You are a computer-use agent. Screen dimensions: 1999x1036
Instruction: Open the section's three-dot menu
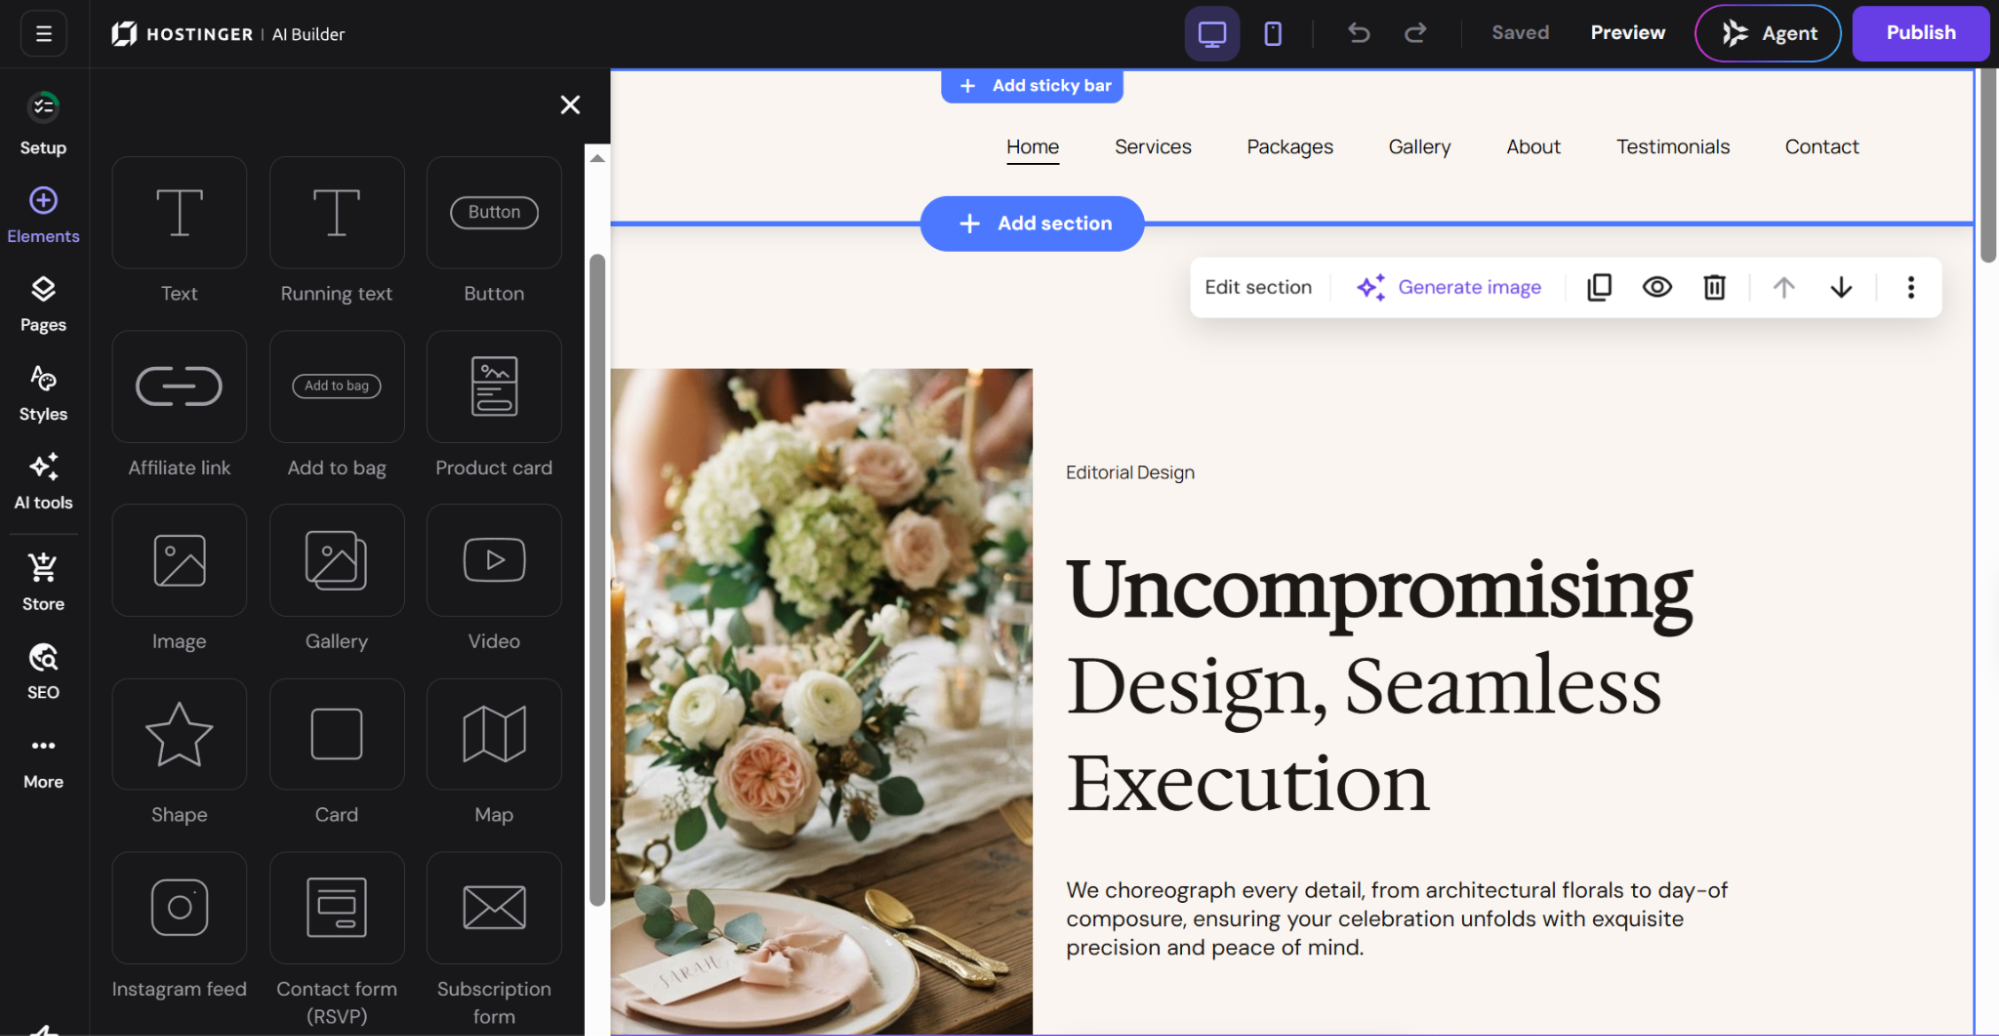(1911, 288)
